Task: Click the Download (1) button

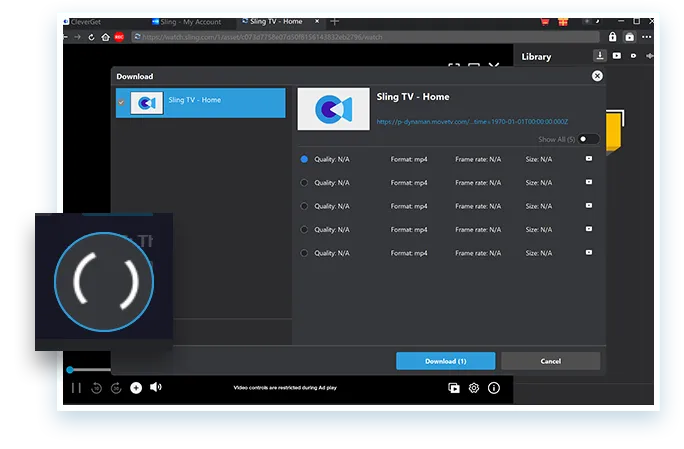Action: click(x=445, y=361)
